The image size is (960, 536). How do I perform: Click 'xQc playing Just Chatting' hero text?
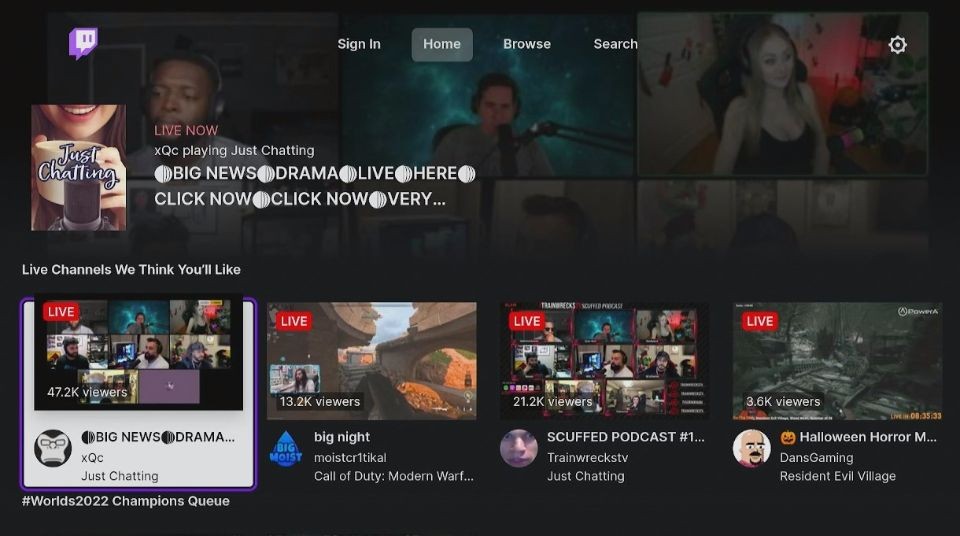coord(234,150)
